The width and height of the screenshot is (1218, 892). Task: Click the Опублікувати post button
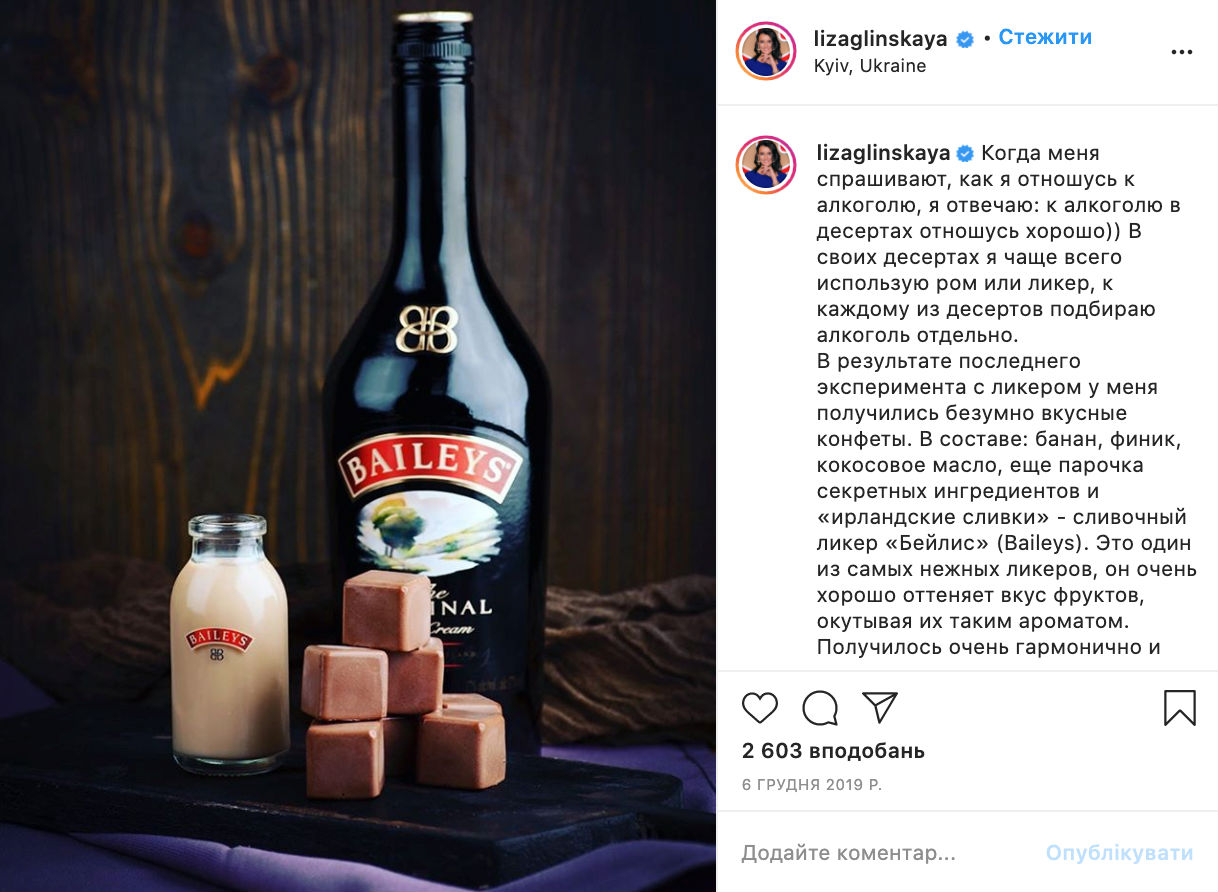click(1119, 854)
